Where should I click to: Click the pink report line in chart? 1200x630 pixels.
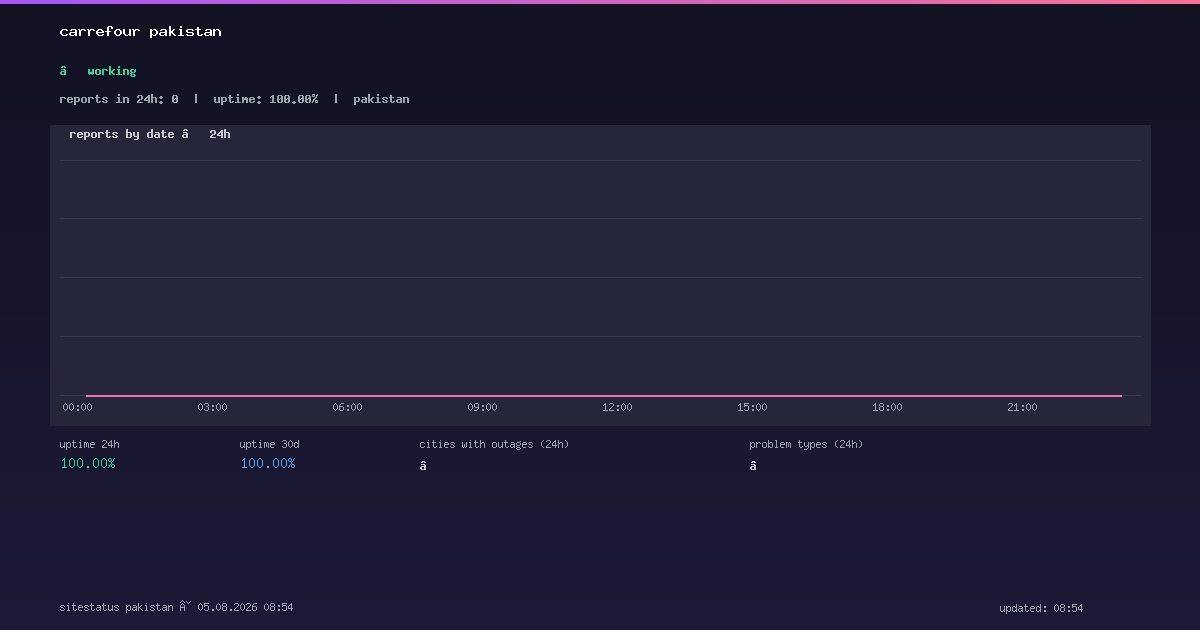(x=604, y=396)
